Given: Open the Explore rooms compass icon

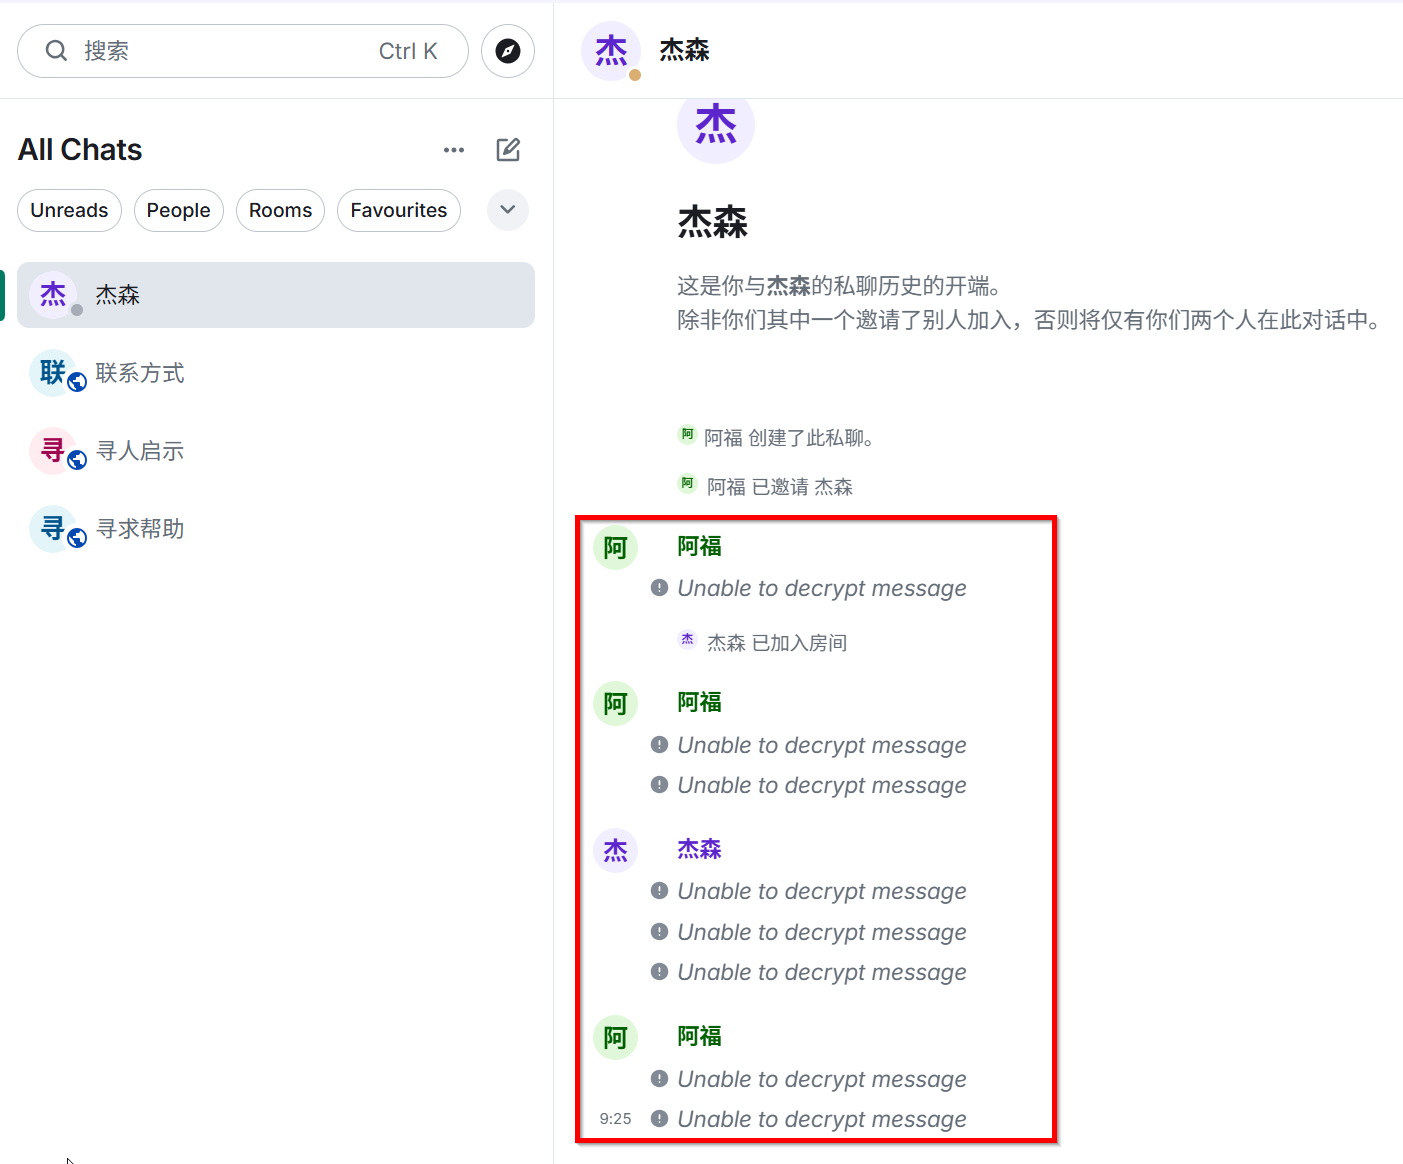Looking at the screenshot, I should (508, 51).
